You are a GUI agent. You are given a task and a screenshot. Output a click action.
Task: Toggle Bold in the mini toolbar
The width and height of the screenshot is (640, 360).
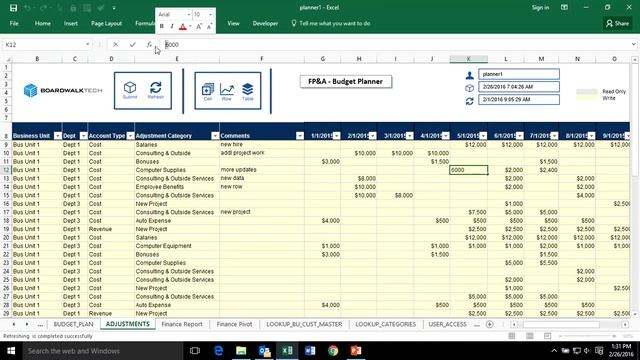[x=162, y=27]
